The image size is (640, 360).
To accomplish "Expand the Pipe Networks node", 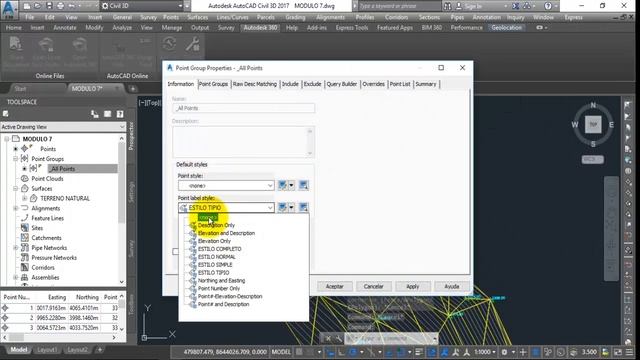I will (x=16, y=248).
